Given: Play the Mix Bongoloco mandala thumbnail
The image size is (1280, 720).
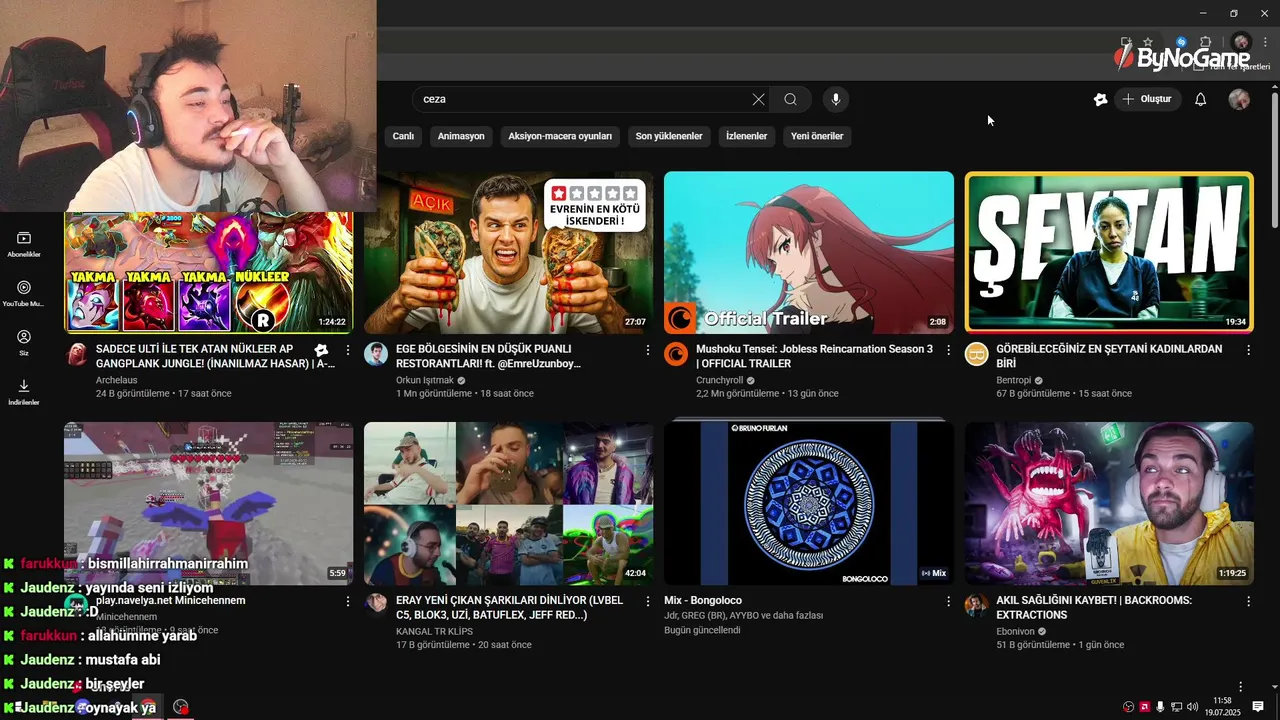Looking at the screenshot, I should click(809, 503).
